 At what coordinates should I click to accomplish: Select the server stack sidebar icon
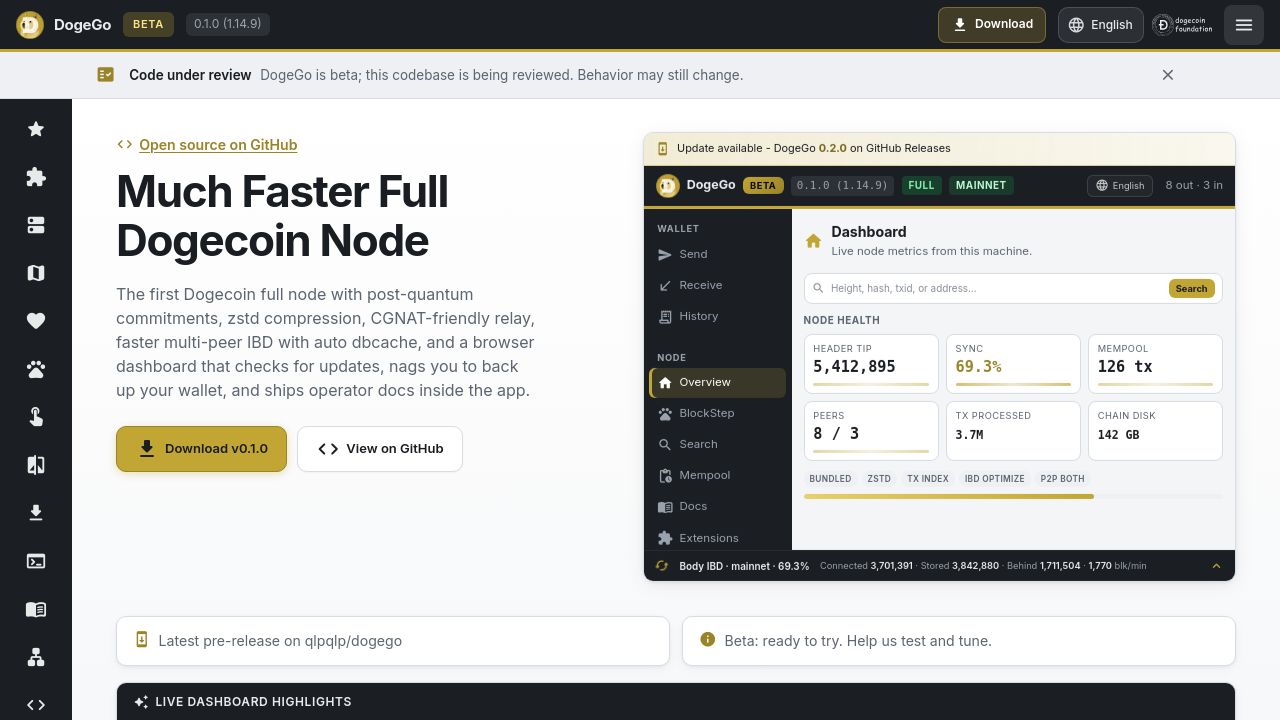tap(36, 225)
